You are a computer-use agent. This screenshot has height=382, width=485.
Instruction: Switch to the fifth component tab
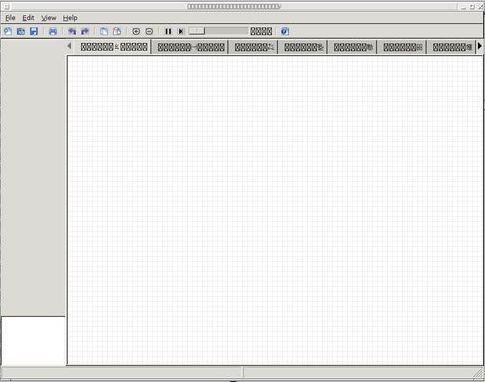(x=353, y=47)
